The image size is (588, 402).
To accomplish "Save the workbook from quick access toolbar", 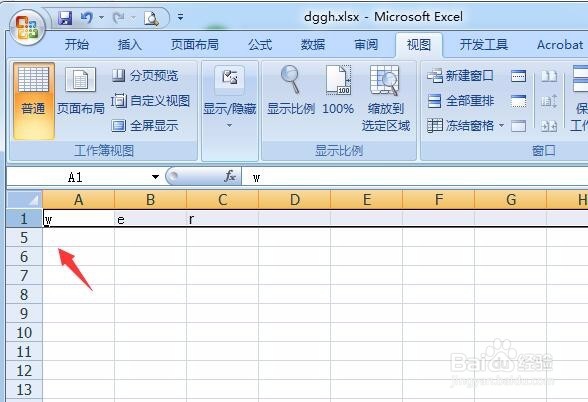I will [x=65, y=18].
